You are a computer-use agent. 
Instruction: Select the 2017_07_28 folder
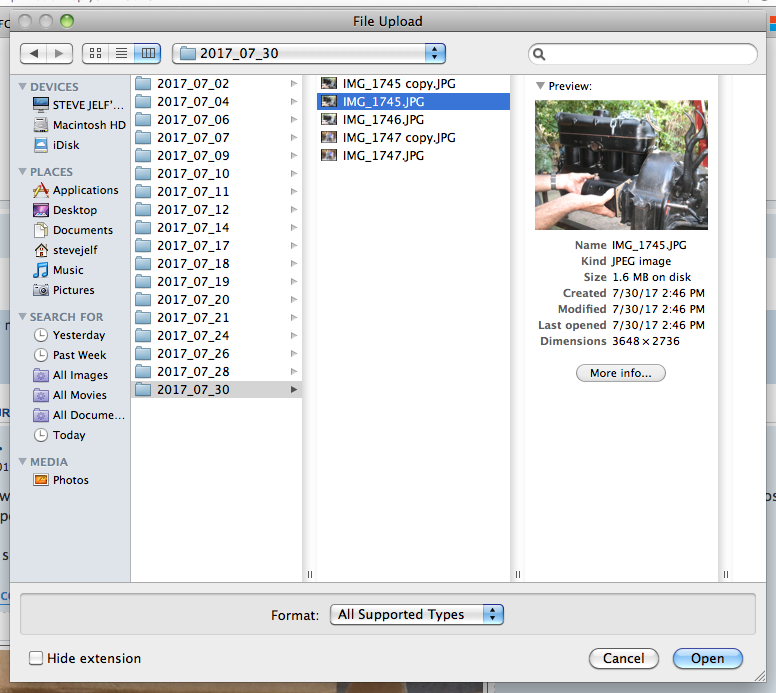(193, 371)
